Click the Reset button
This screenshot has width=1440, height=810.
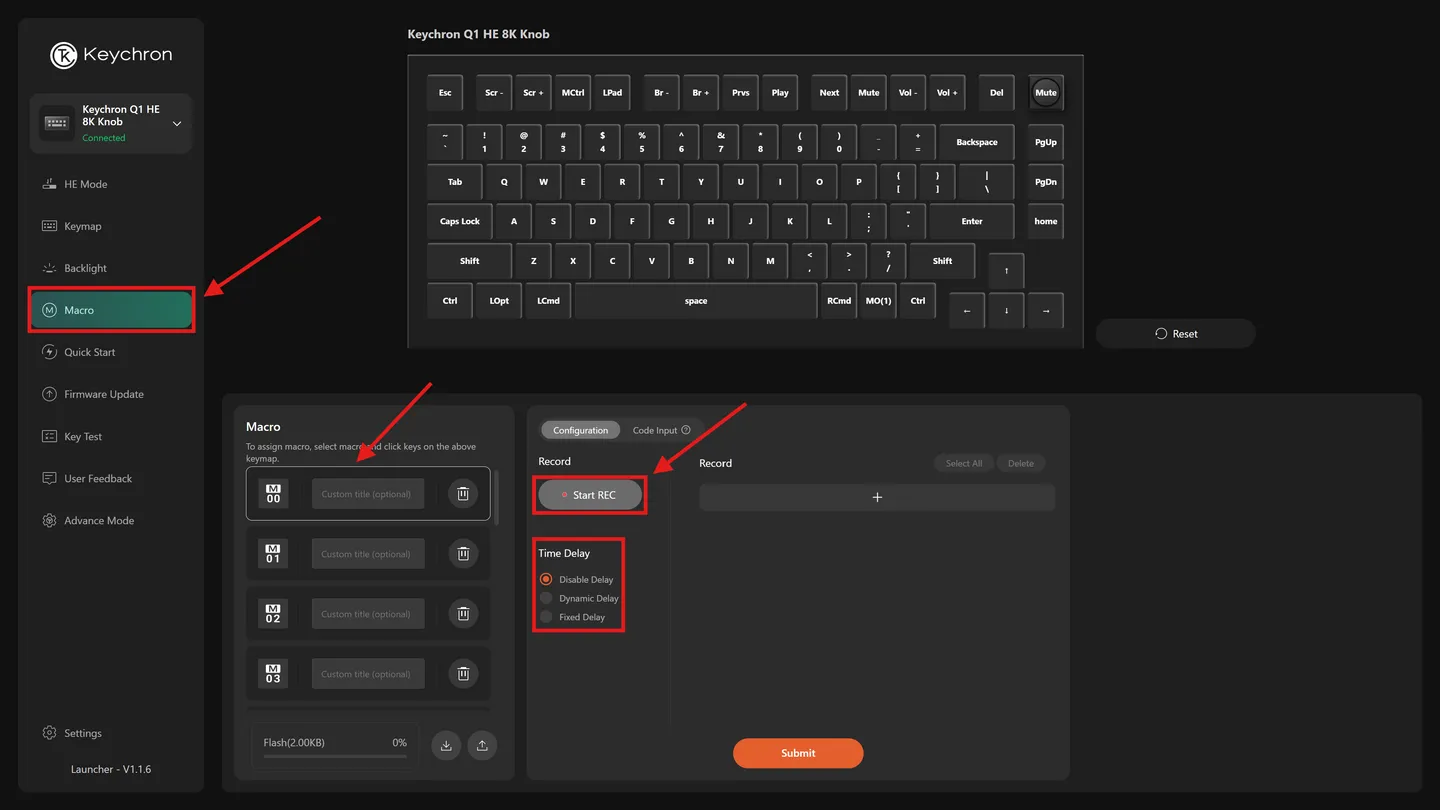[x=1176, y=334]
